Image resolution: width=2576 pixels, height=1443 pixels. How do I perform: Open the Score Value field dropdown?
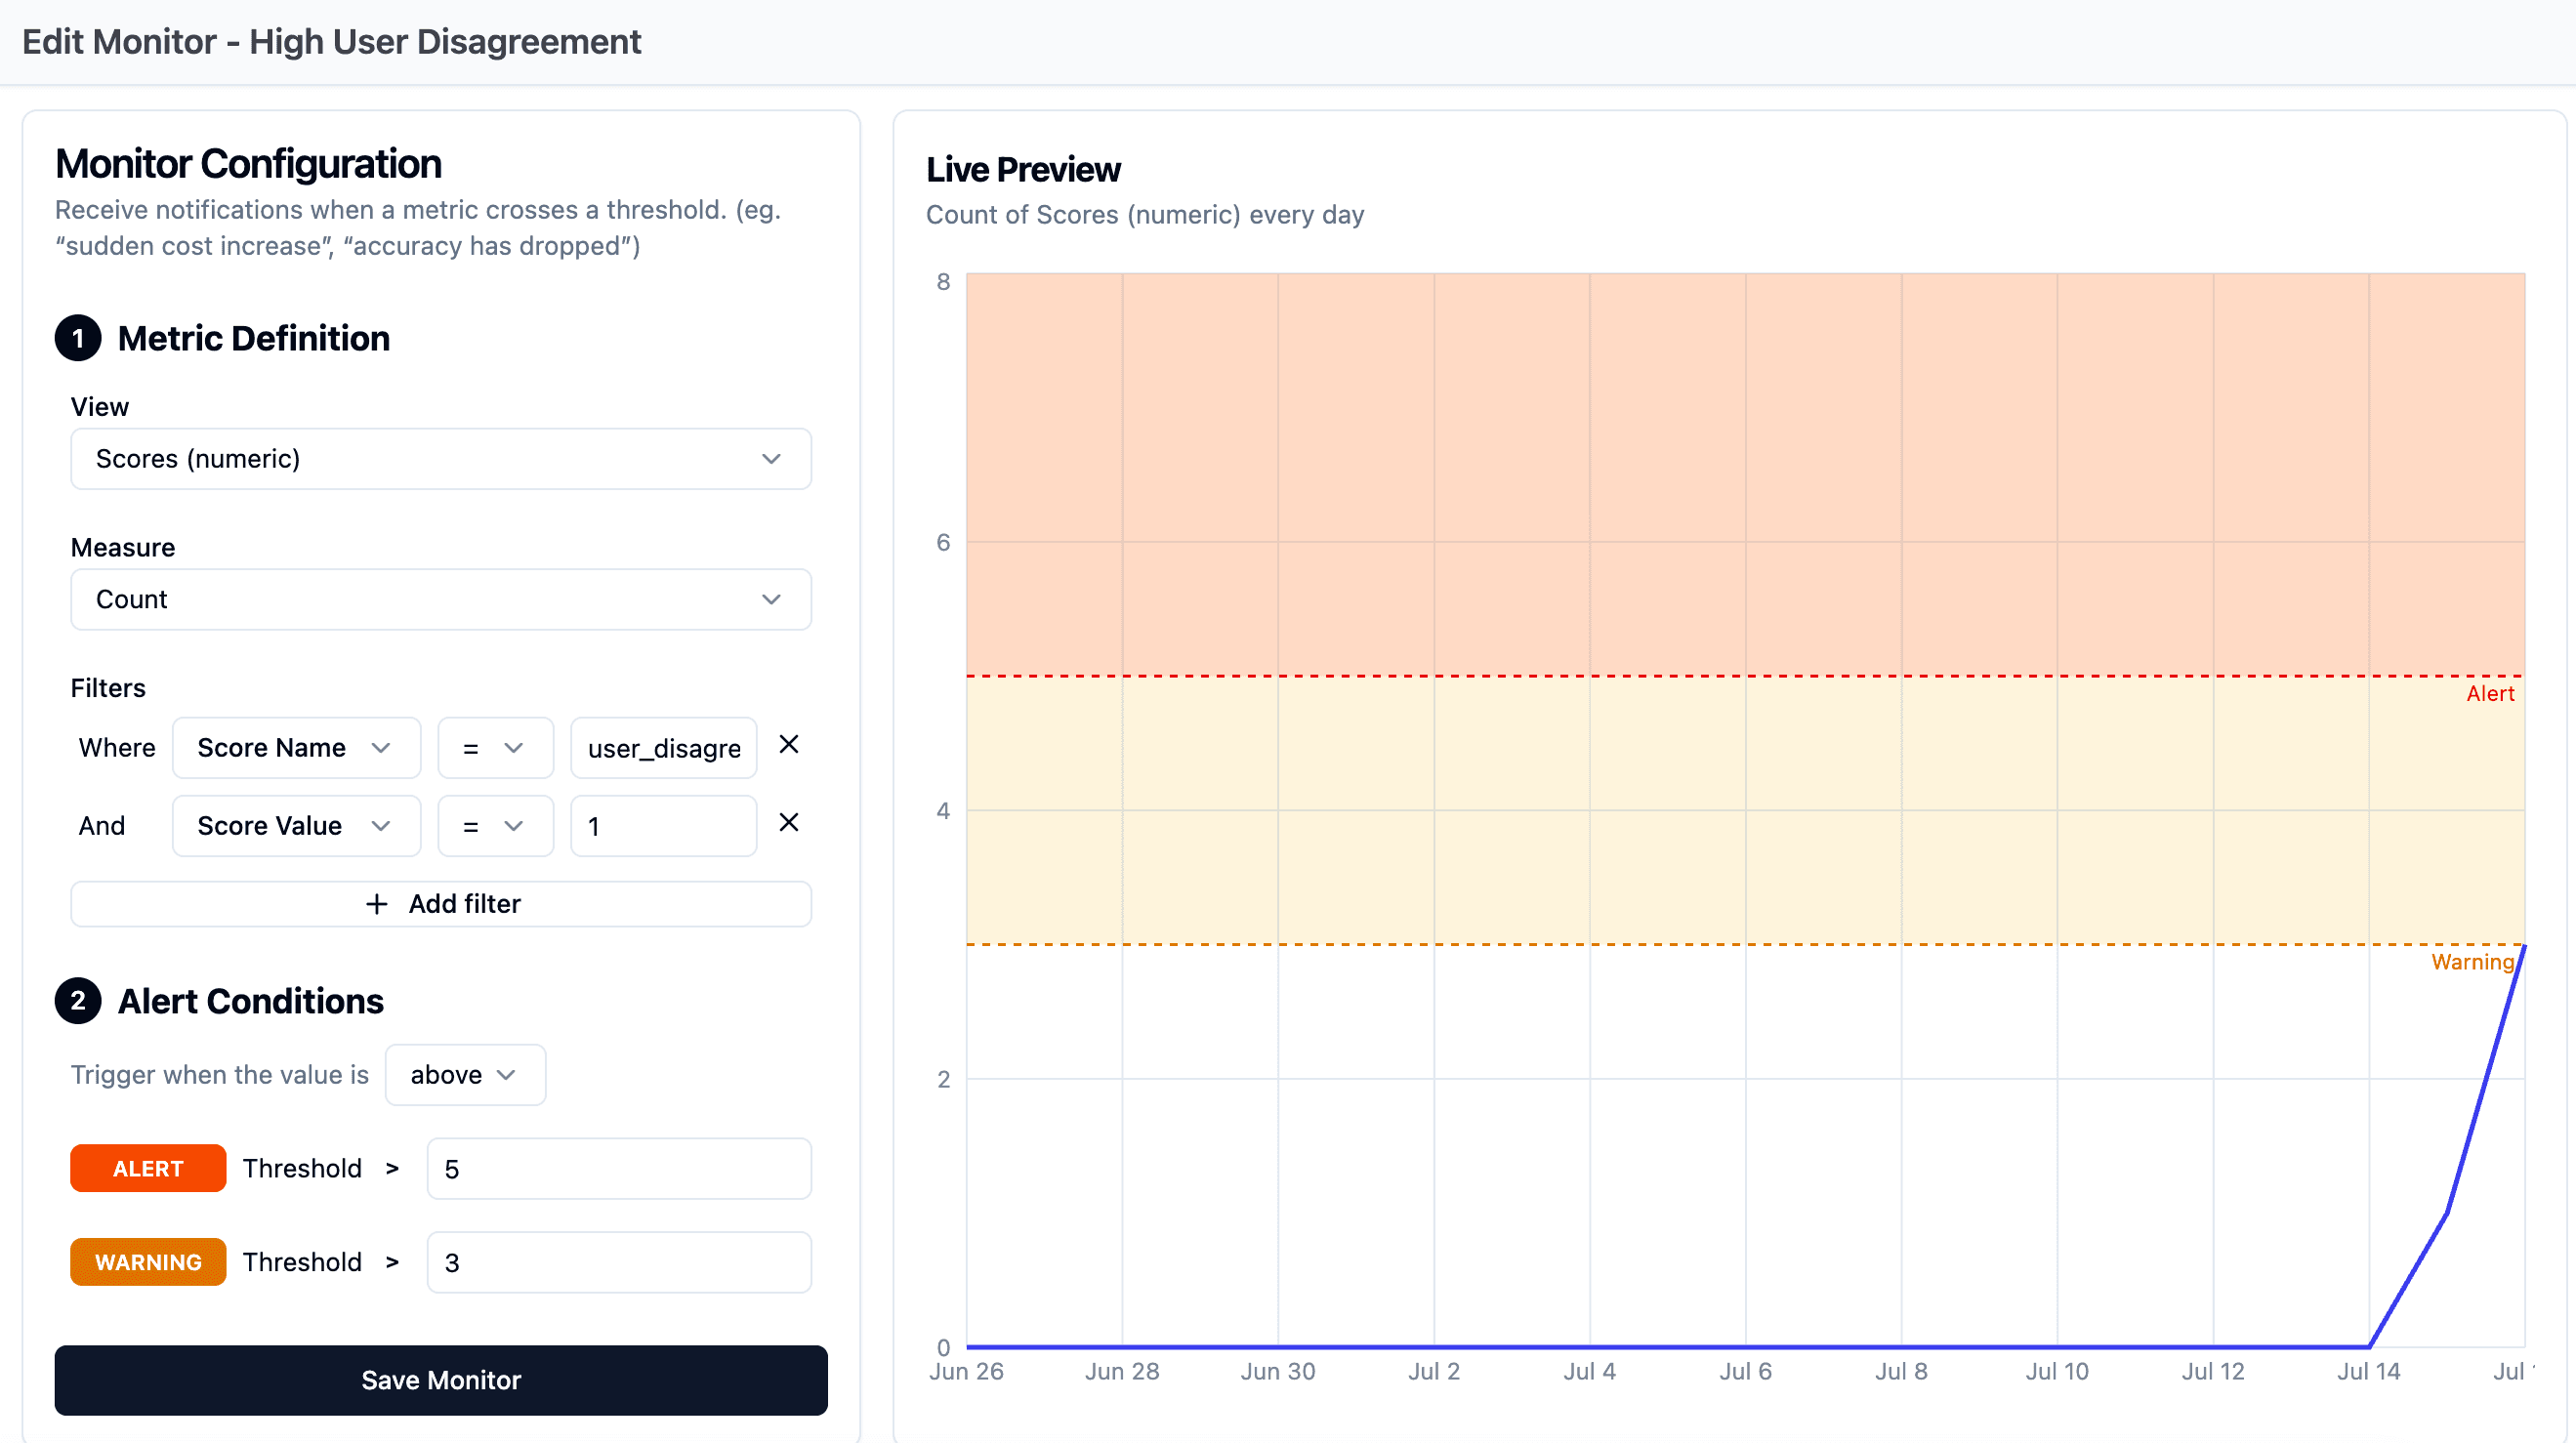[x=296, y=826]
